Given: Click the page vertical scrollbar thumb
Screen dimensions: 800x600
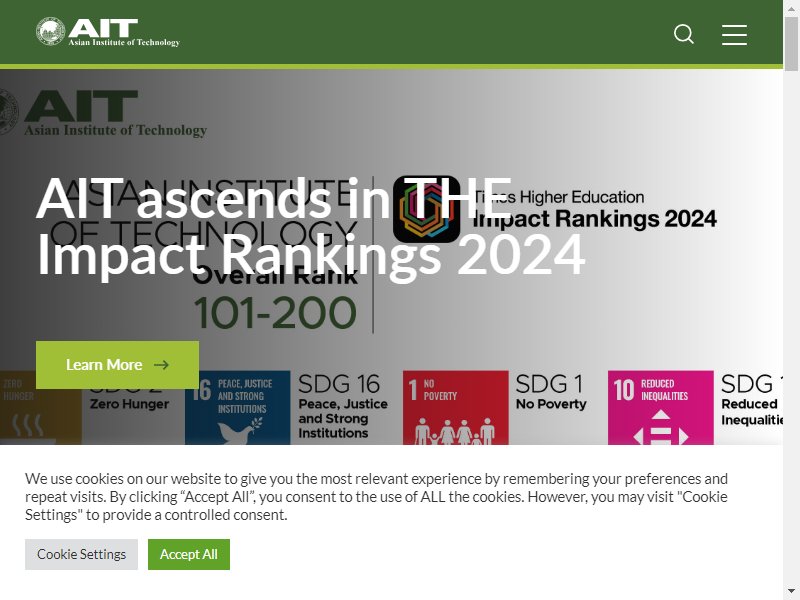Looking at the screenshot, I should tap(791, 44).
